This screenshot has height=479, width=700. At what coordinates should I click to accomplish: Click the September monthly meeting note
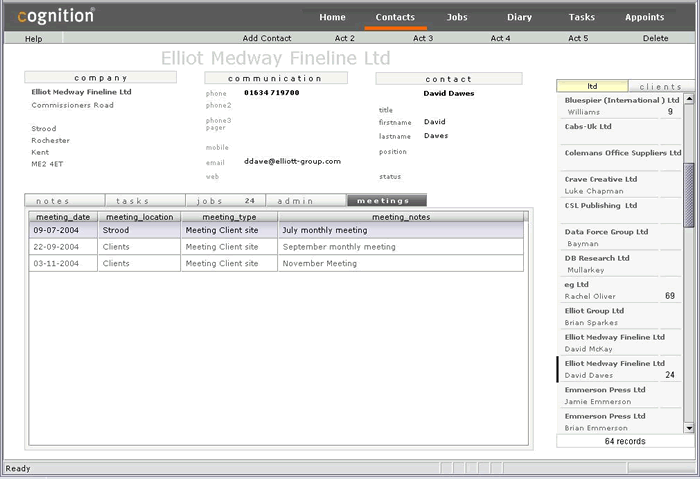coord(401,247)
